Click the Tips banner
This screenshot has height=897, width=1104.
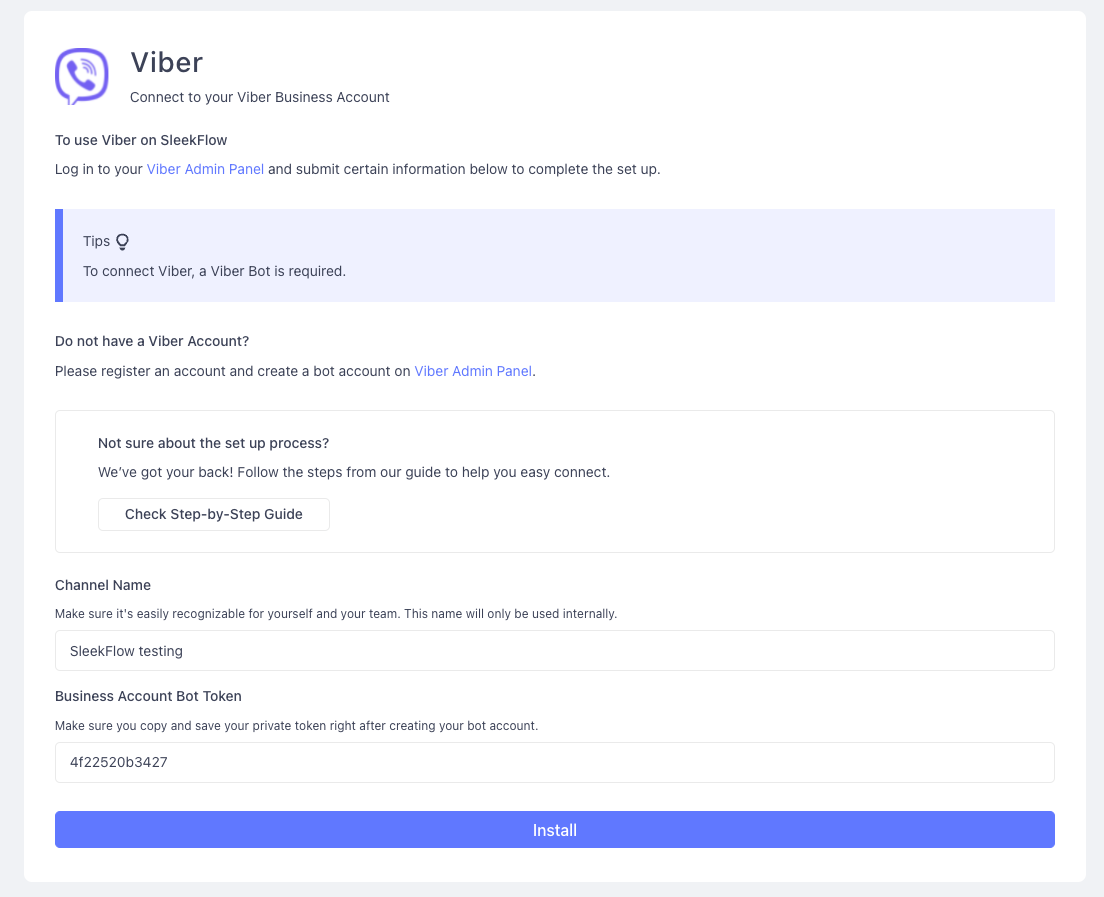555,255
